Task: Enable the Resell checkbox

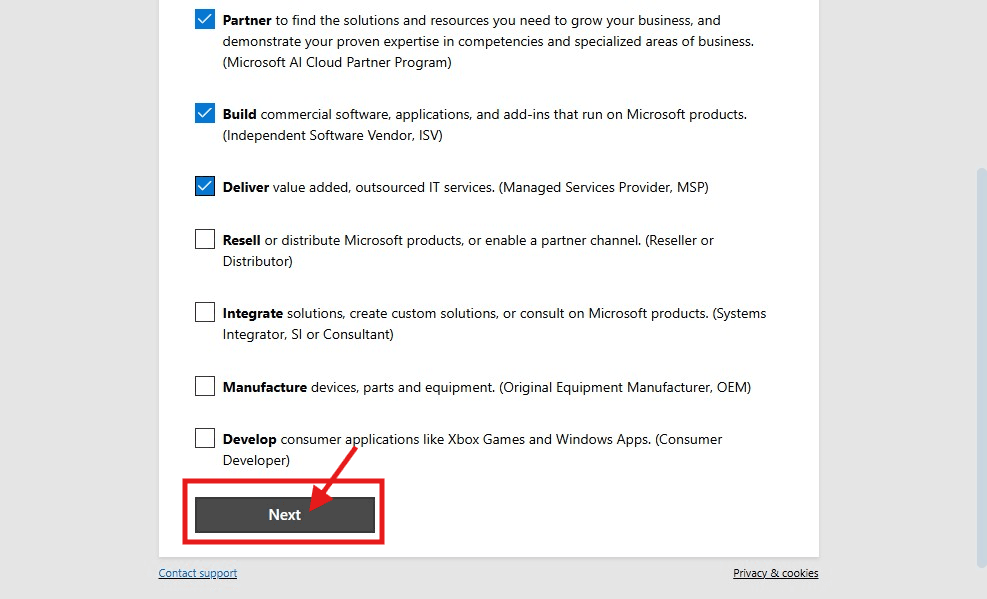Action: tap(205, 239)
